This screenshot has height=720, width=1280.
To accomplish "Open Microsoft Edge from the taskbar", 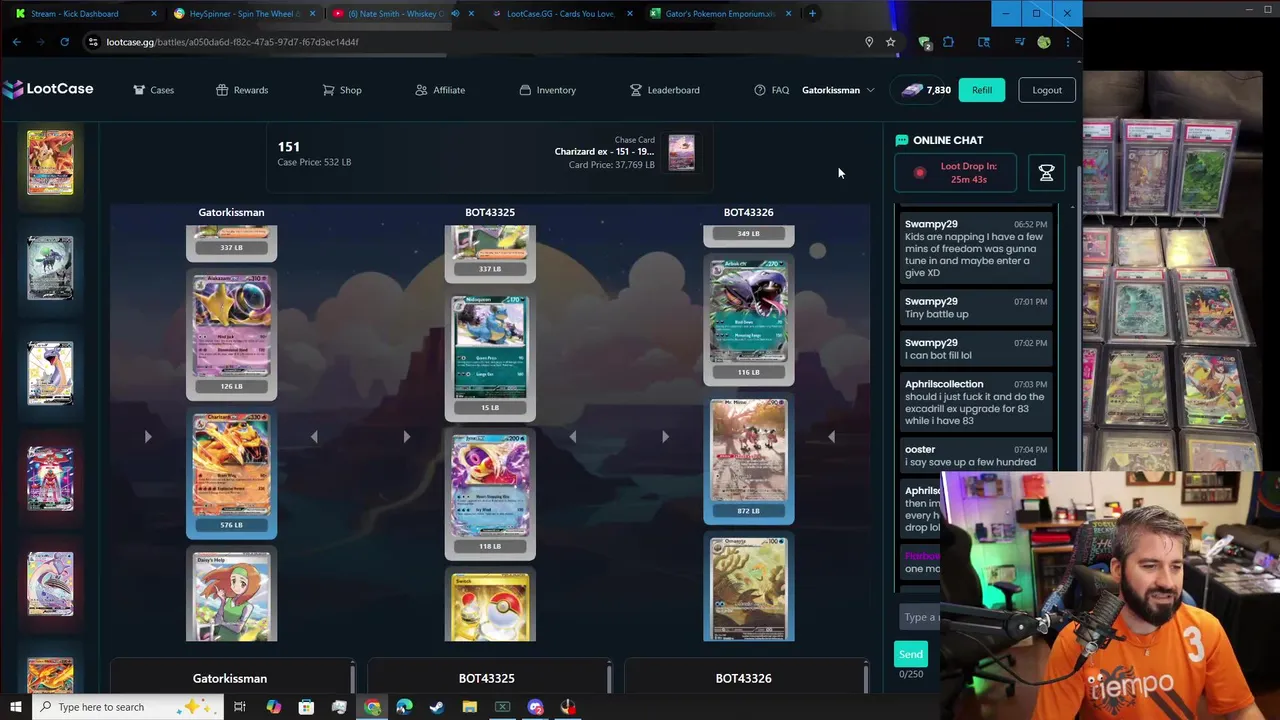I will point(404,707).
